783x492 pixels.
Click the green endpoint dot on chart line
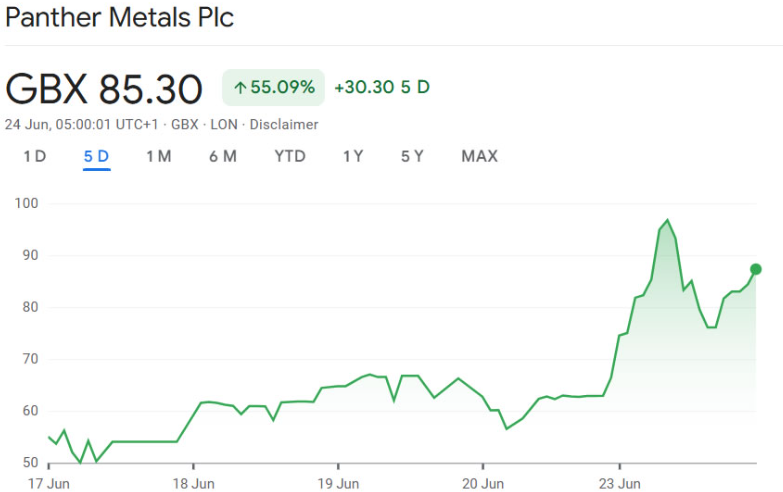755,269
